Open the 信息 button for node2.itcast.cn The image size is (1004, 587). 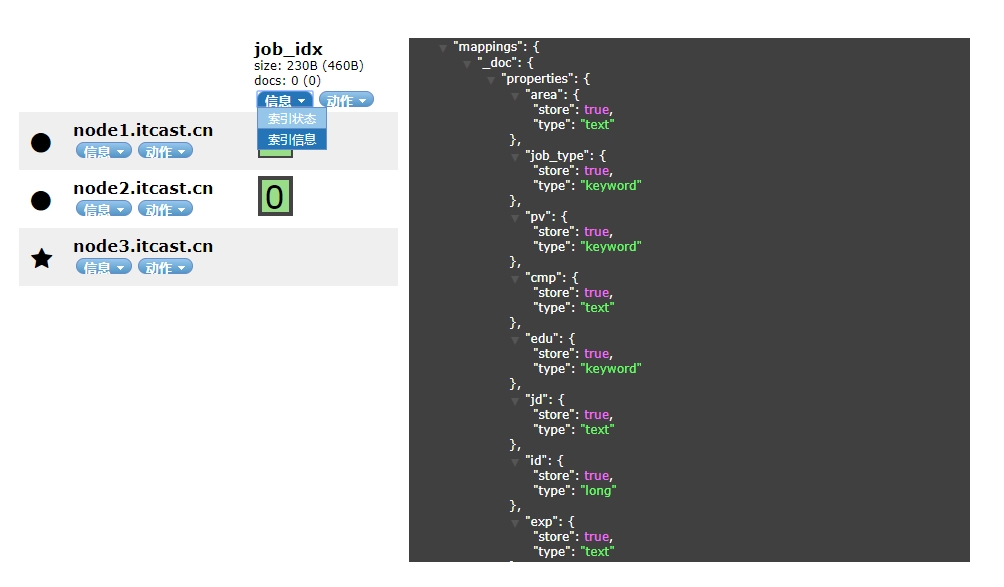104,209
